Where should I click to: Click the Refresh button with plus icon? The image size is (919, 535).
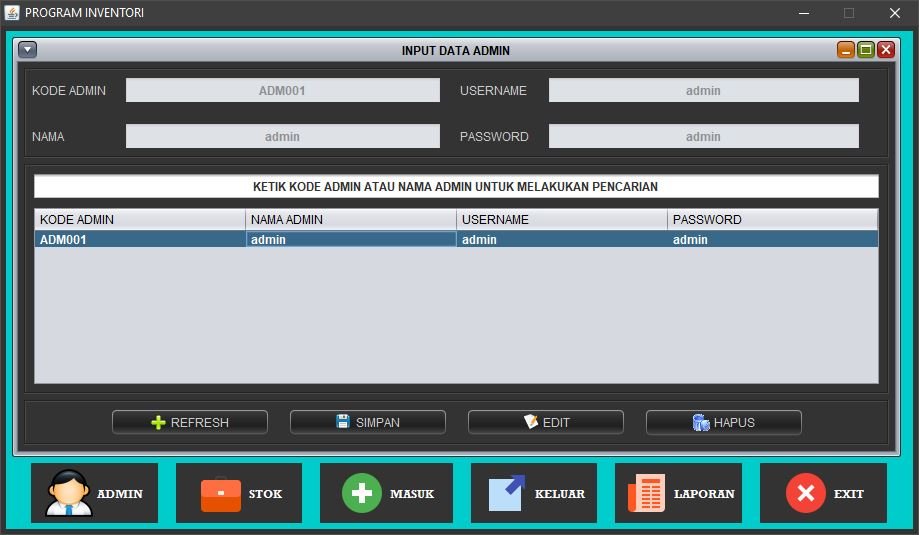[190, 422]
